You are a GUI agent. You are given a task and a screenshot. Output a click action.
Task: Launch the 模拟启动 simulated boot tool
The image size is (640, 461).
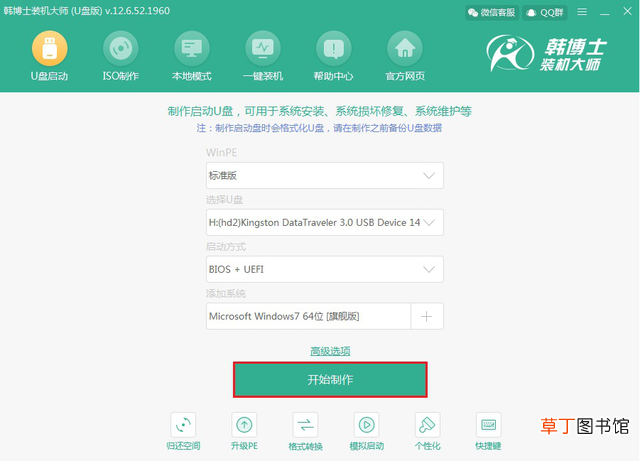(x=367, y=432)
